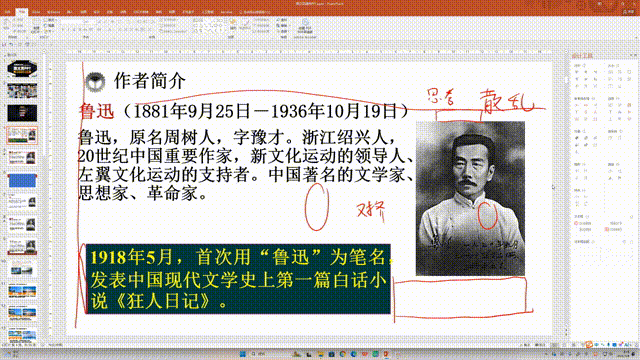Click the large add-in icon at ribbon's right end
This screenshot has height=360, width=640.
tap(305, 25)
